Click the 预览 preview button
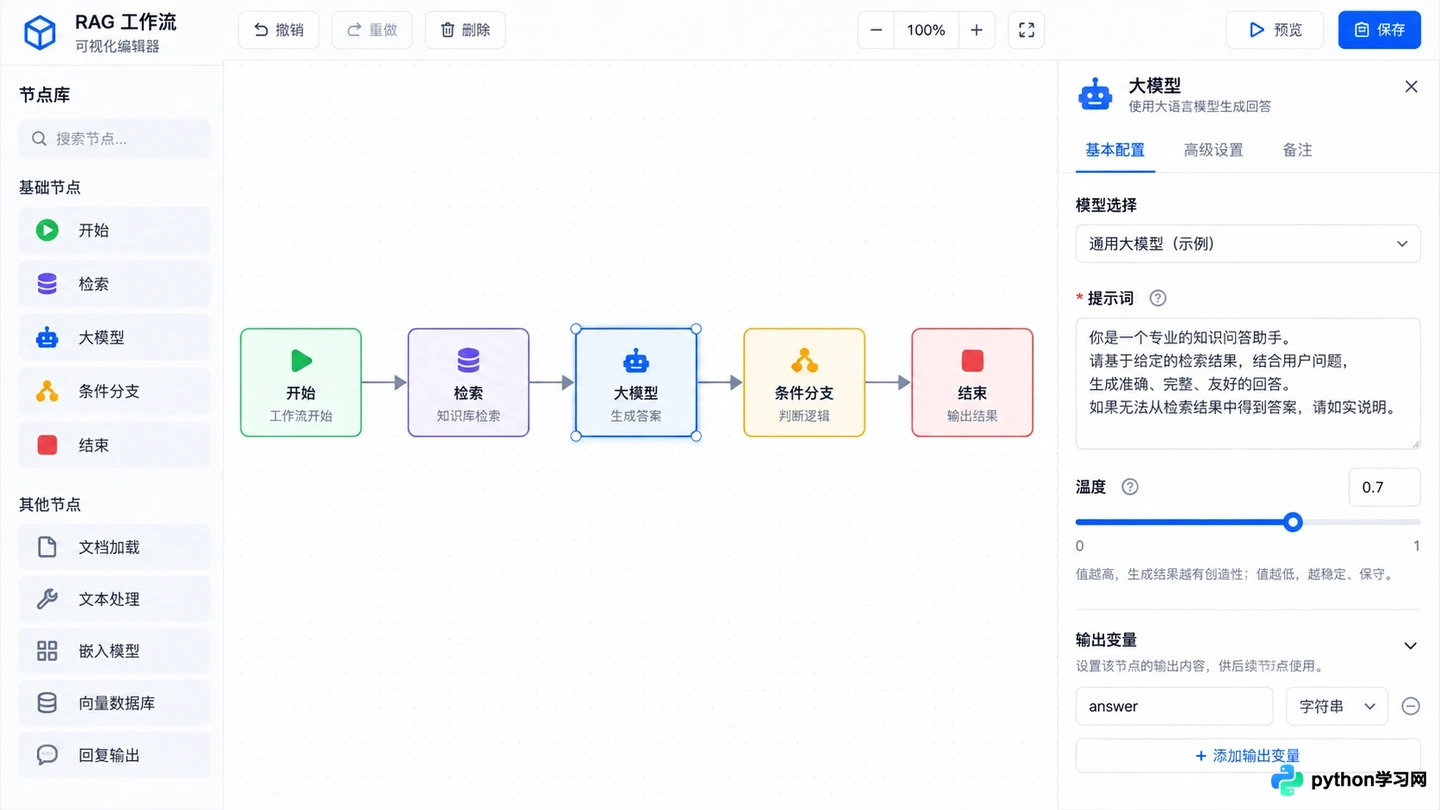The image size is (1440, 810). pos(1275,30)
